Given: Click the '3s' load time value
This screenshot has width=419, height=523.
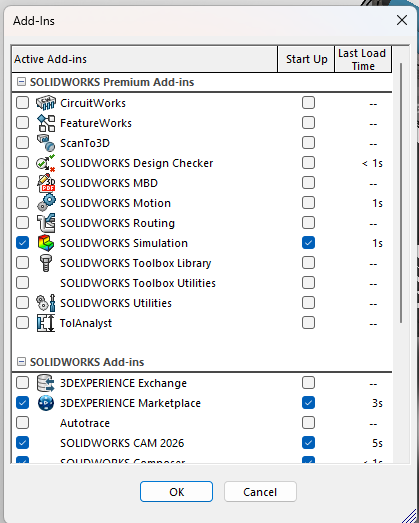Looking at the screenshot, I should (x=377, y=403).
